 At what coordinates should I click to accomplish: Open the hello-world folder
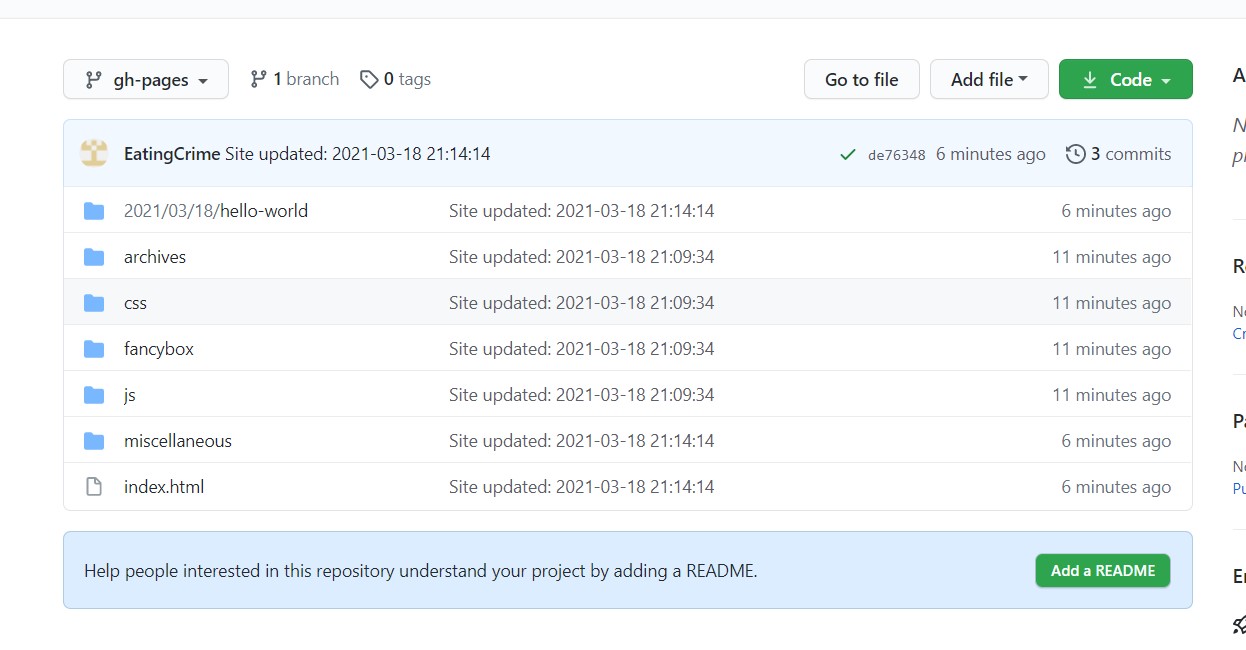pyautogui.click(x=263, y=211)
